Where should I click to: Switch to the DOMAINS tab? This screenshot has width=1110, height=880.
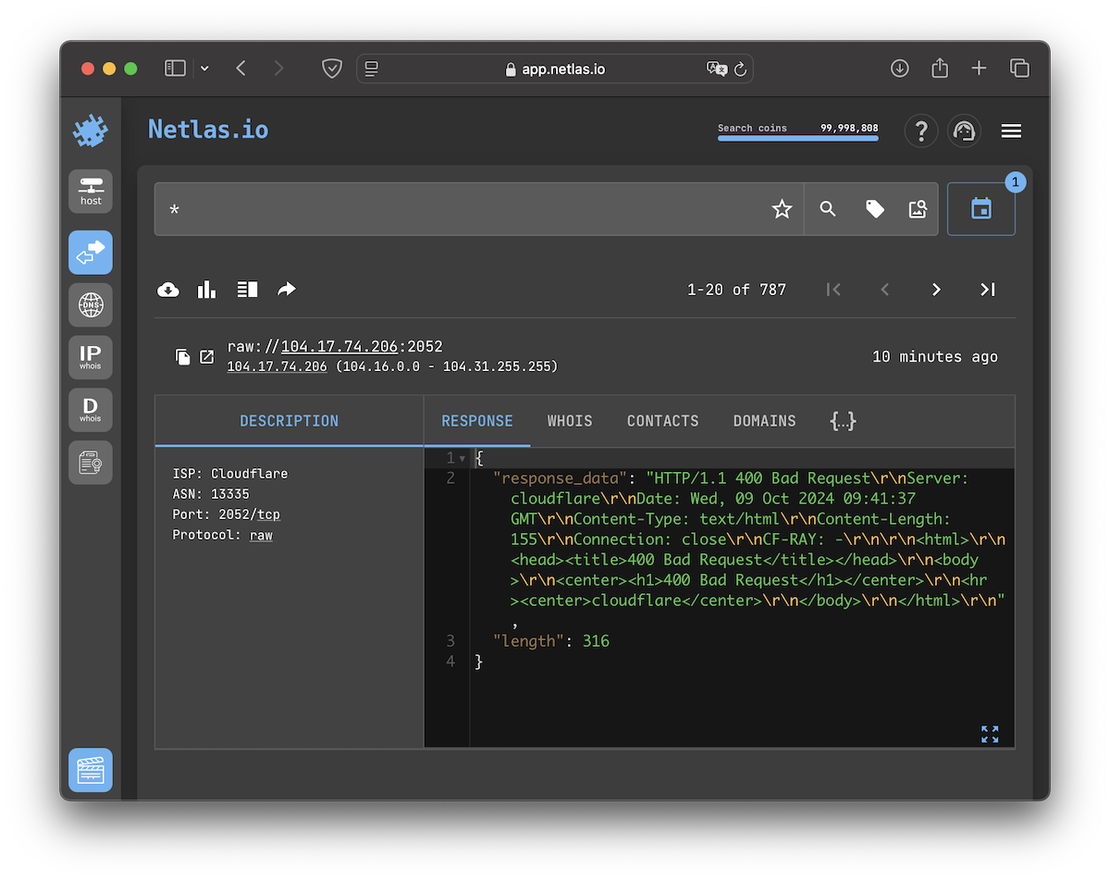click(x=764, y=421)
